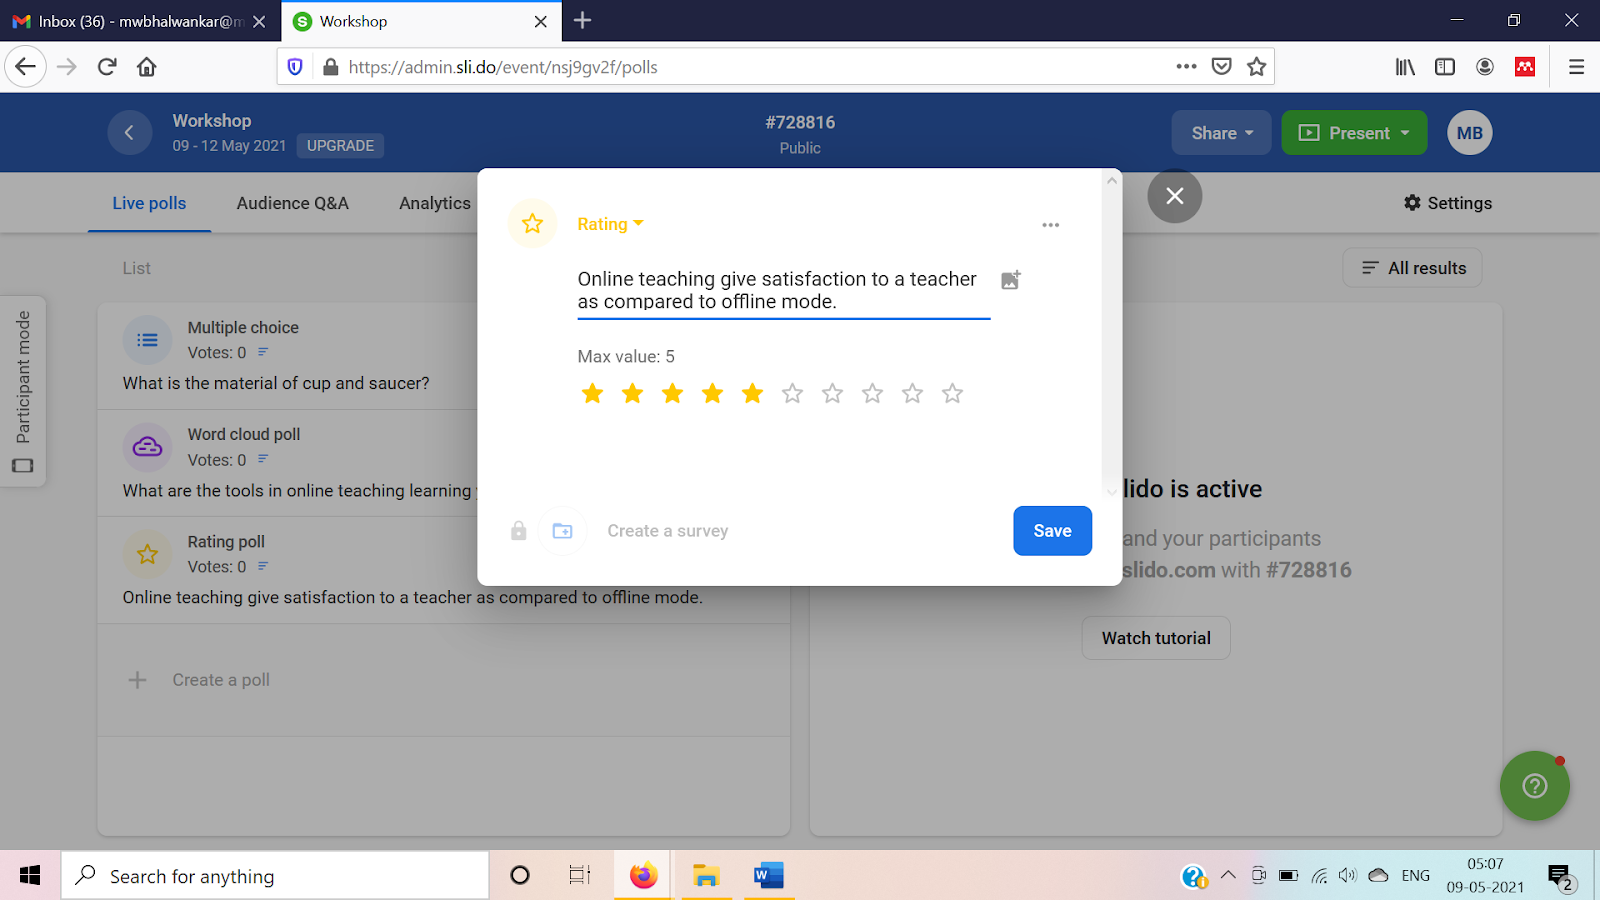
Task: Show tracking protection shield info
Action: point(295,67)
